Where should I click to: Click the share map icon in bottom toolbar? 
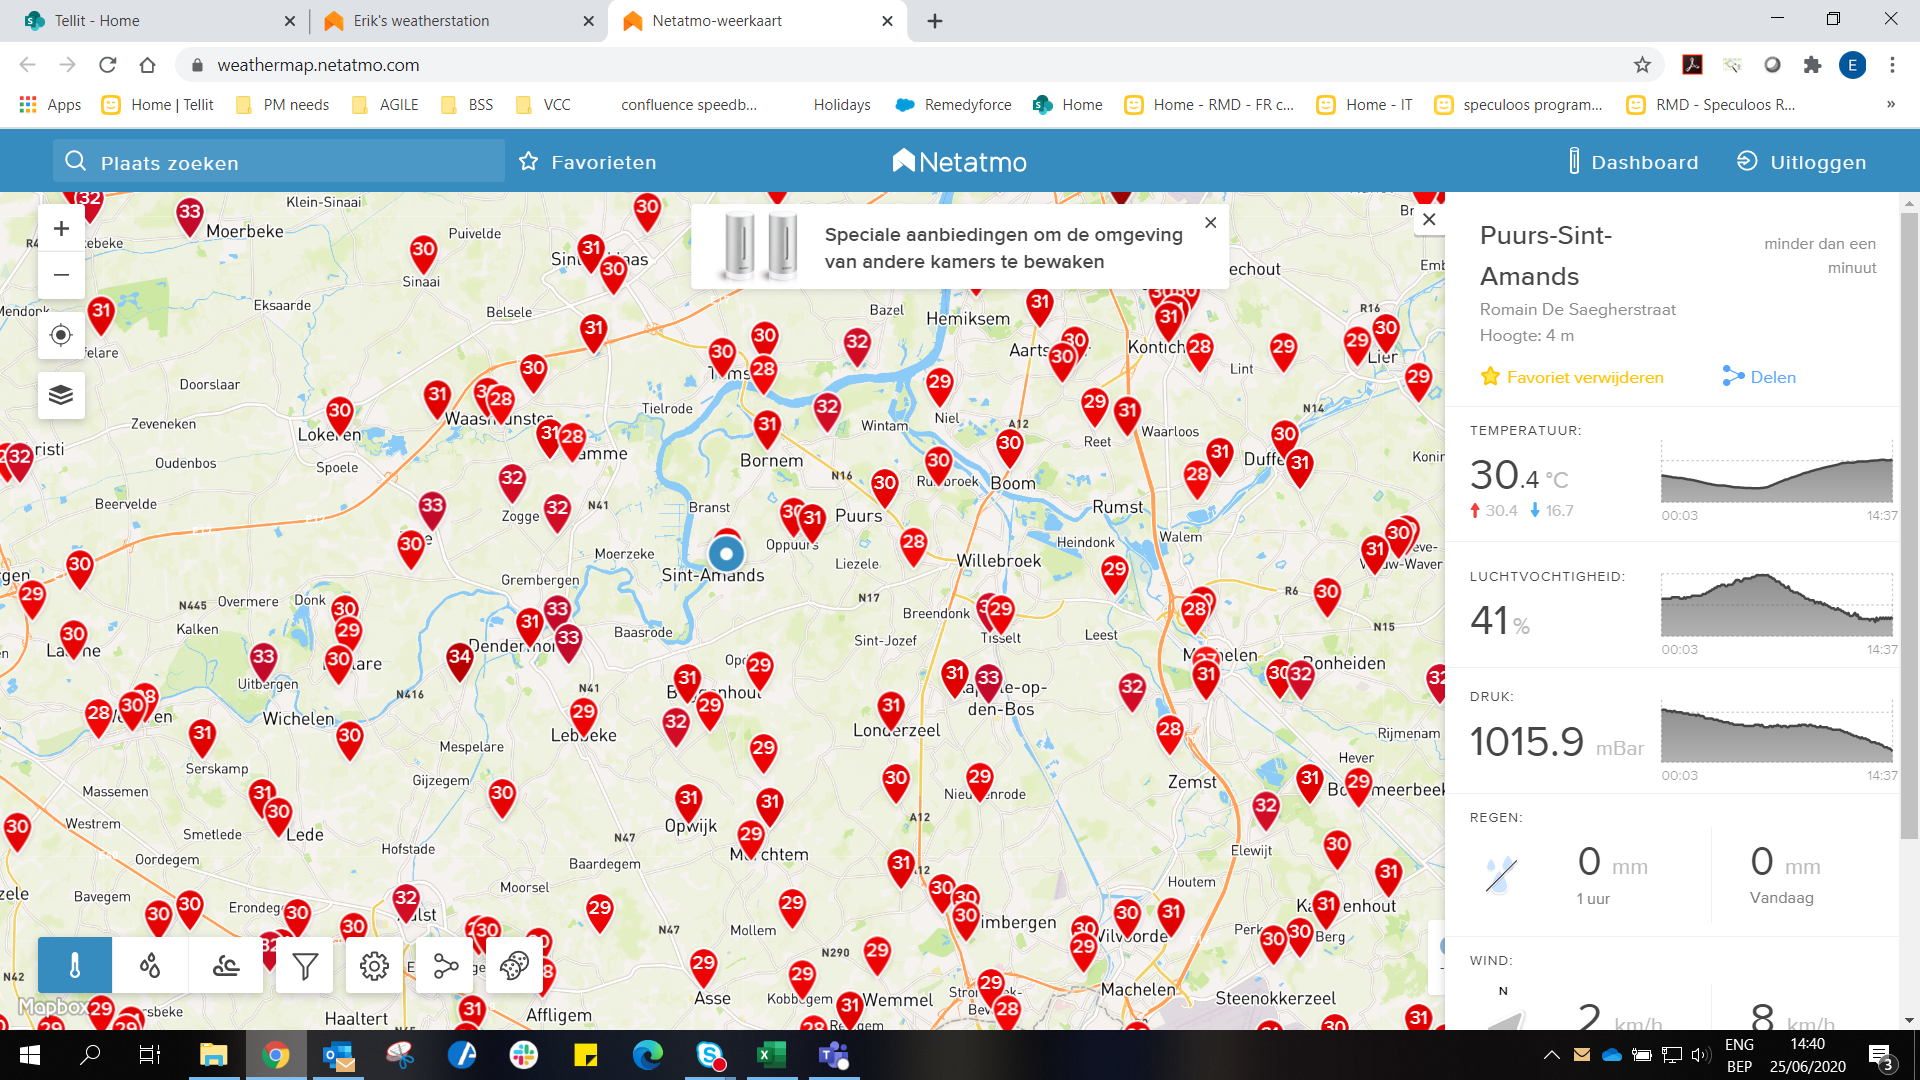445,965
